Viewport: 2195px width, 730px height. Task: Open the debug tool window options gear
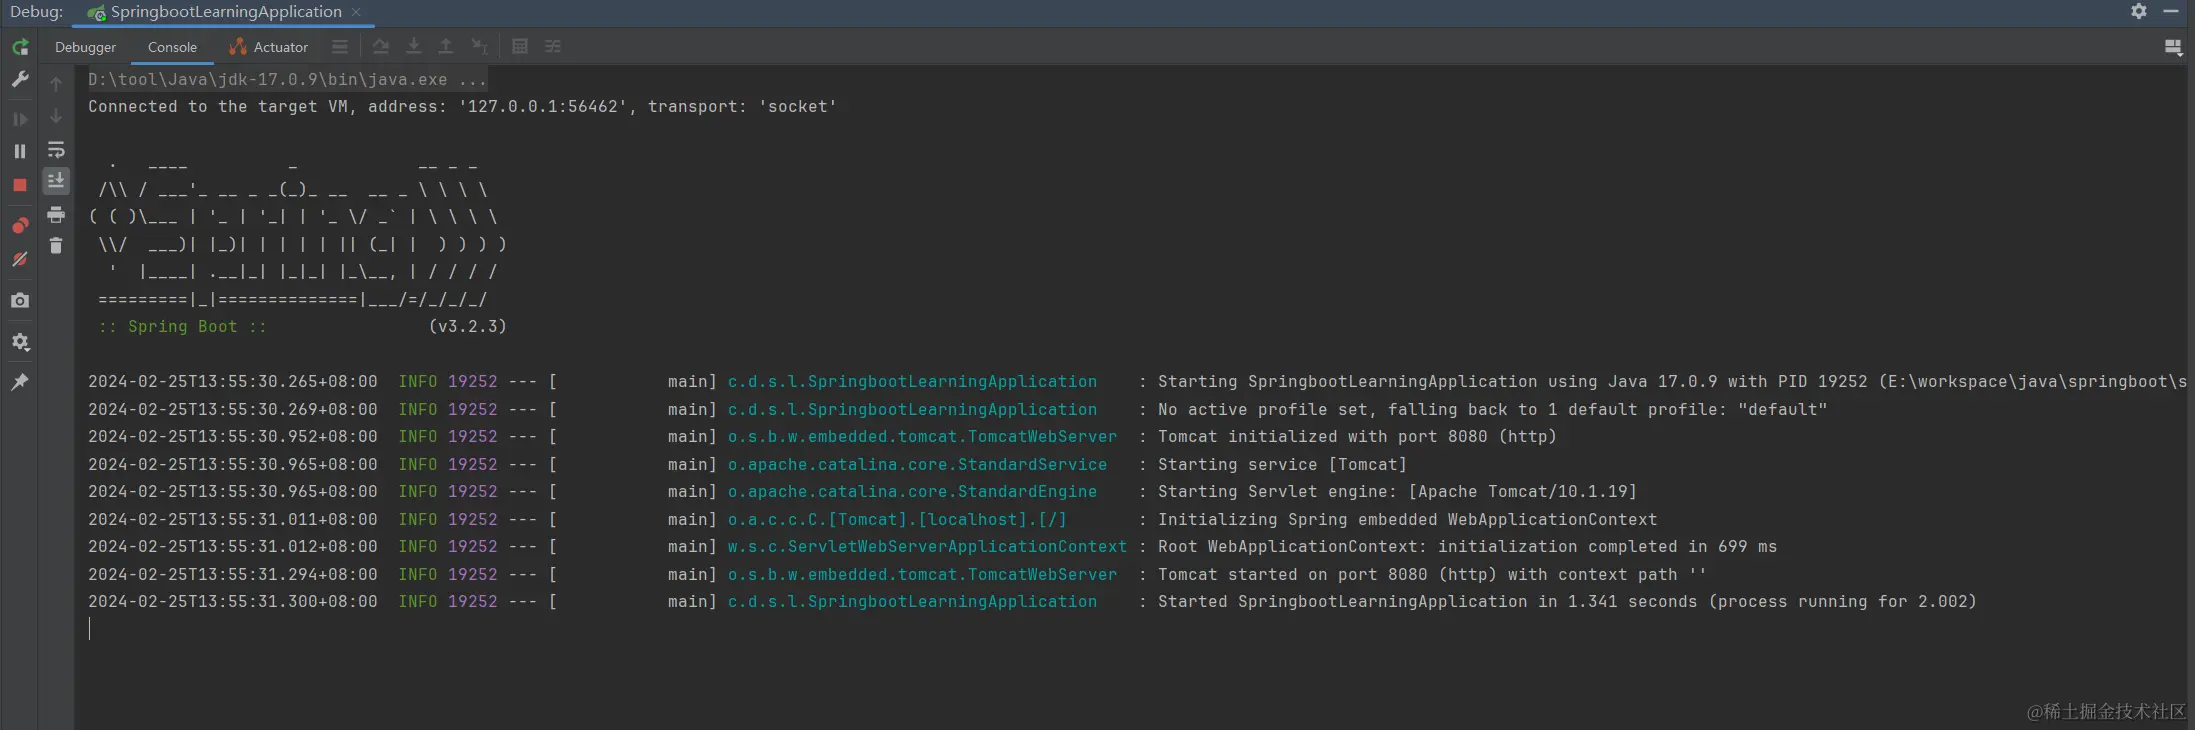[2139, 11]
